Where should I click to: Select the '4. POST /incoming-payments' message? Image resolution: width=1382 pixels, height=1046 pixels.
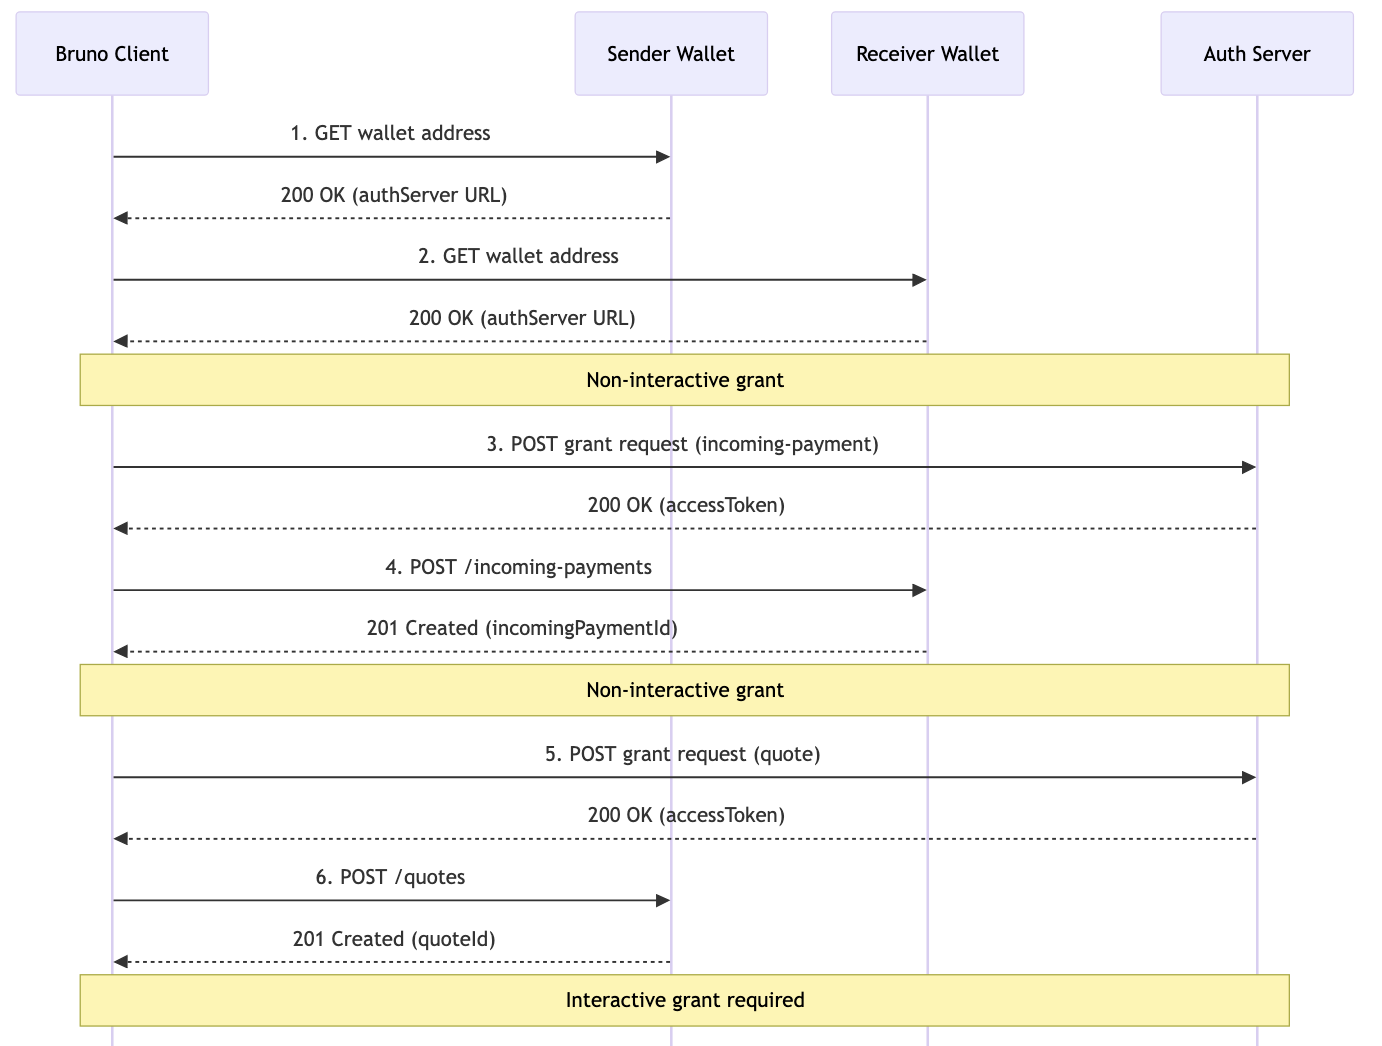click(x=519, y=567)
